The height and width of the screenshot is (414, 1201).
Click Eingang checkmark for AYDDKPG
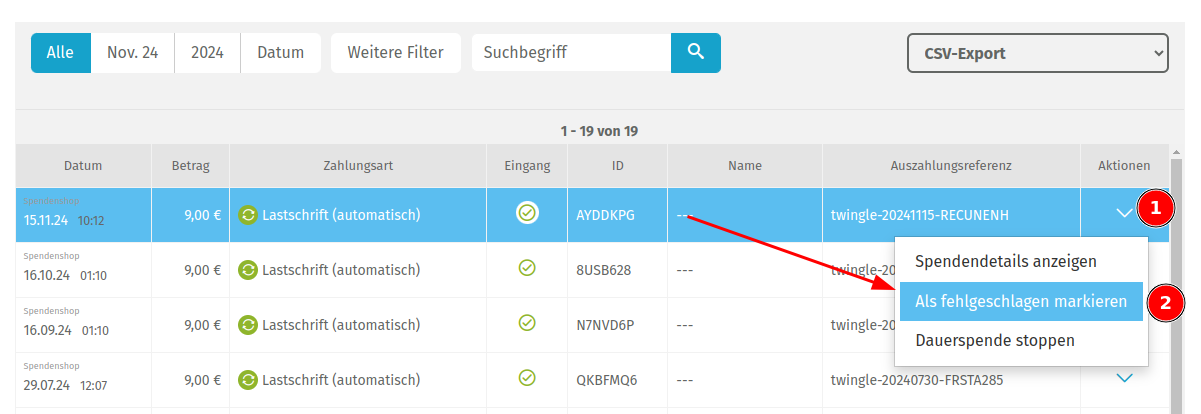pyautogui.click(x=527, y=213)
